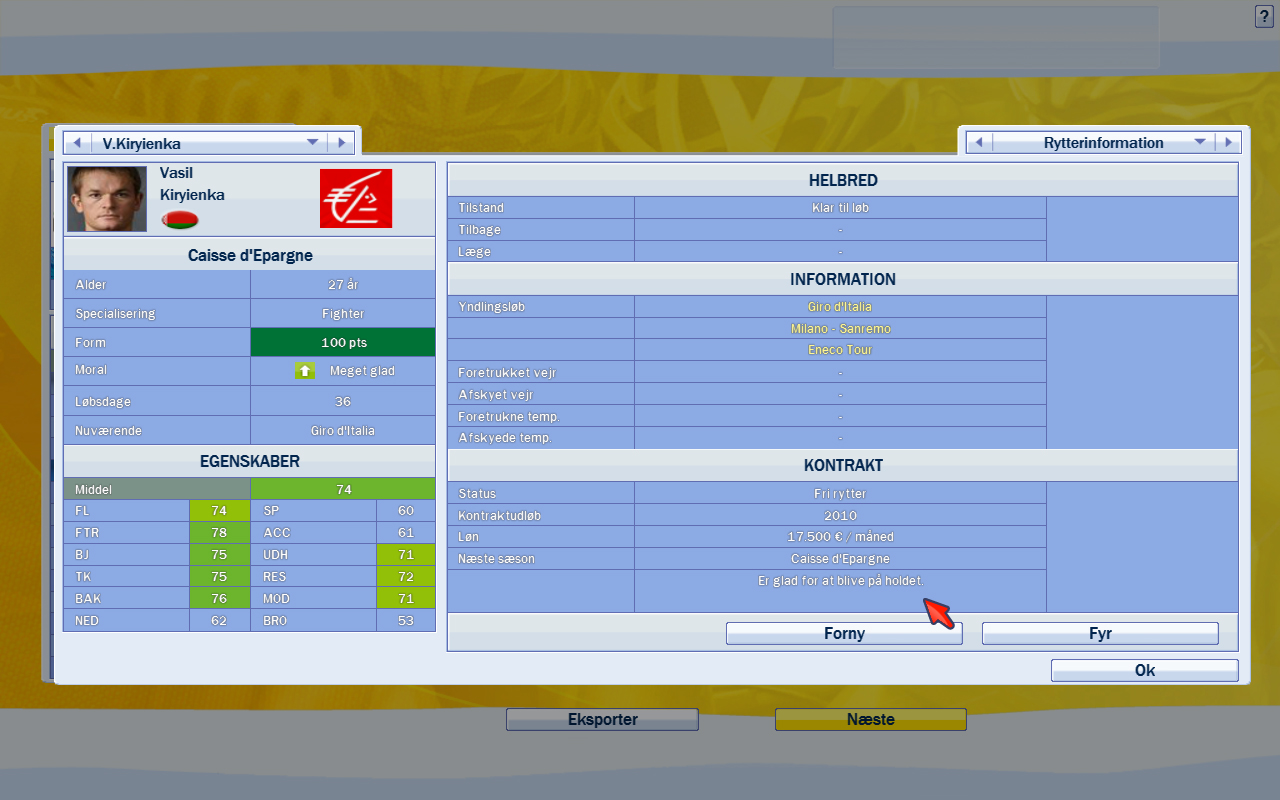
Task: Open the V.Kiryienka rider dropdown
Action: click(312, 143)
